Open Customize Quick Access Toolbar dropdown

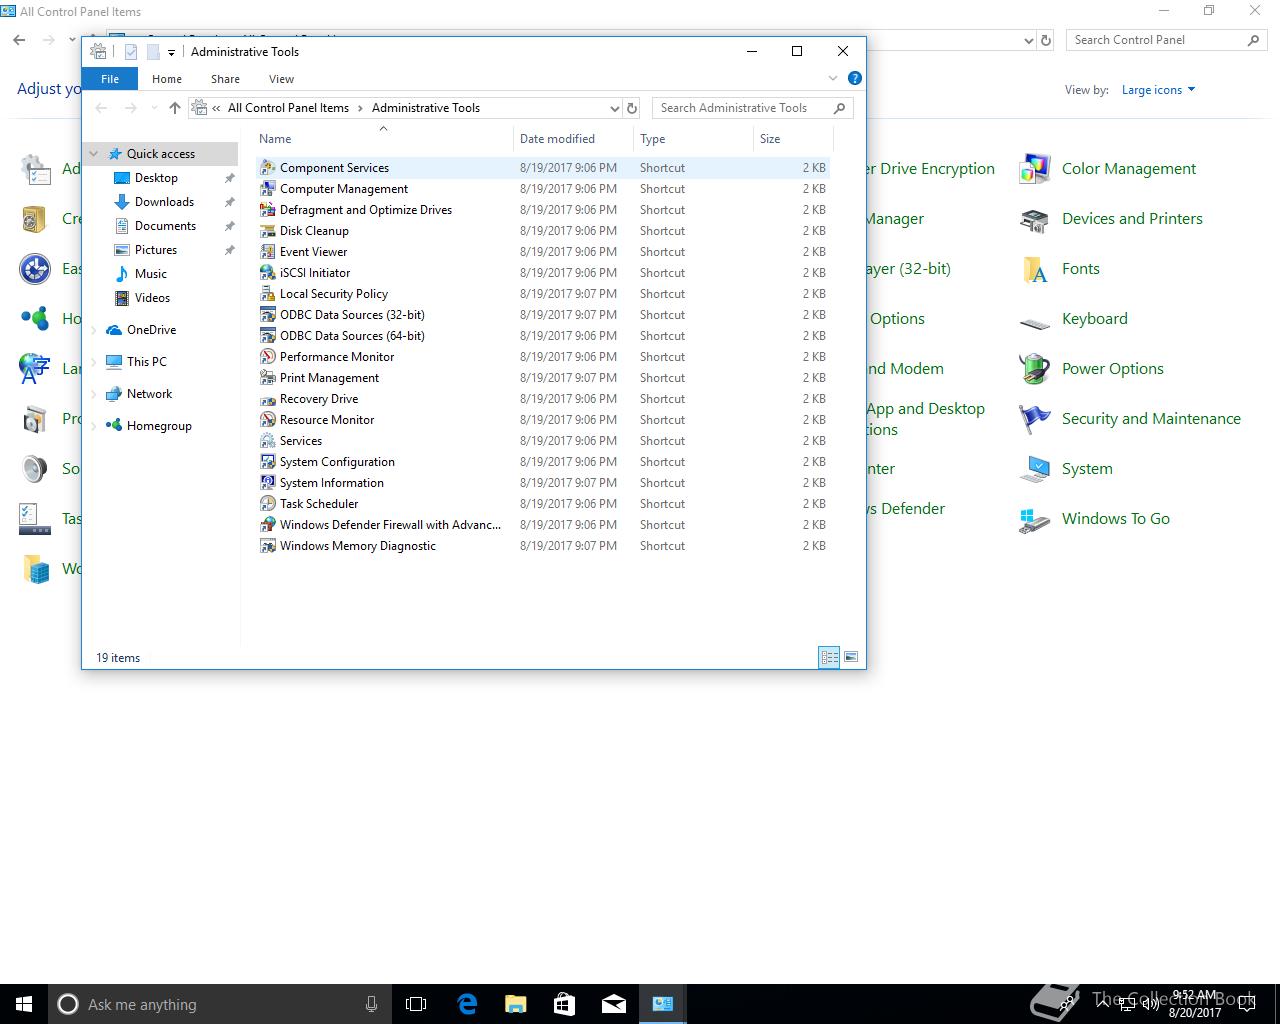coord(171,52)
